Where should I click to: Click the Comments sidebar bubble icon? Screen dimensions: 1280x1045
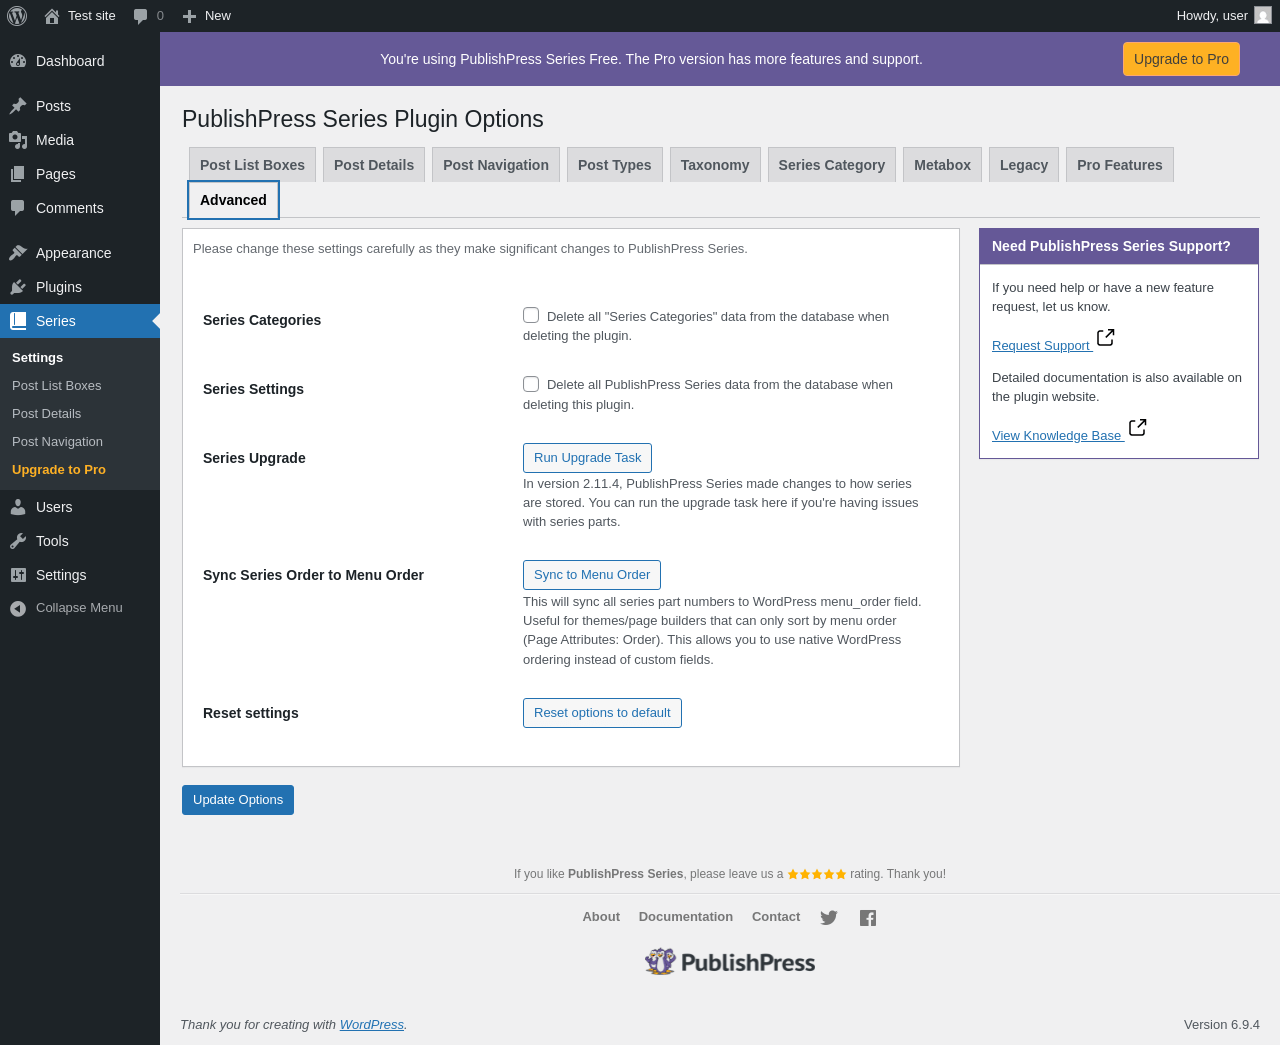(18, 208)
